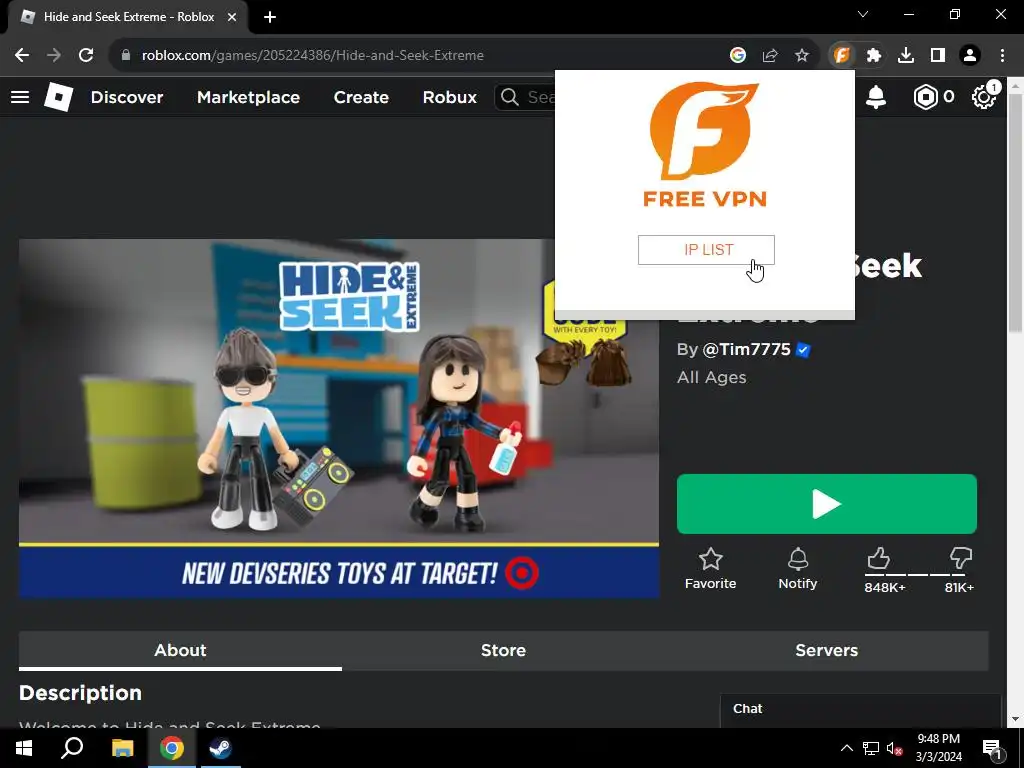Click the share page icon
1024x768 pixels.
coord(770,56)
